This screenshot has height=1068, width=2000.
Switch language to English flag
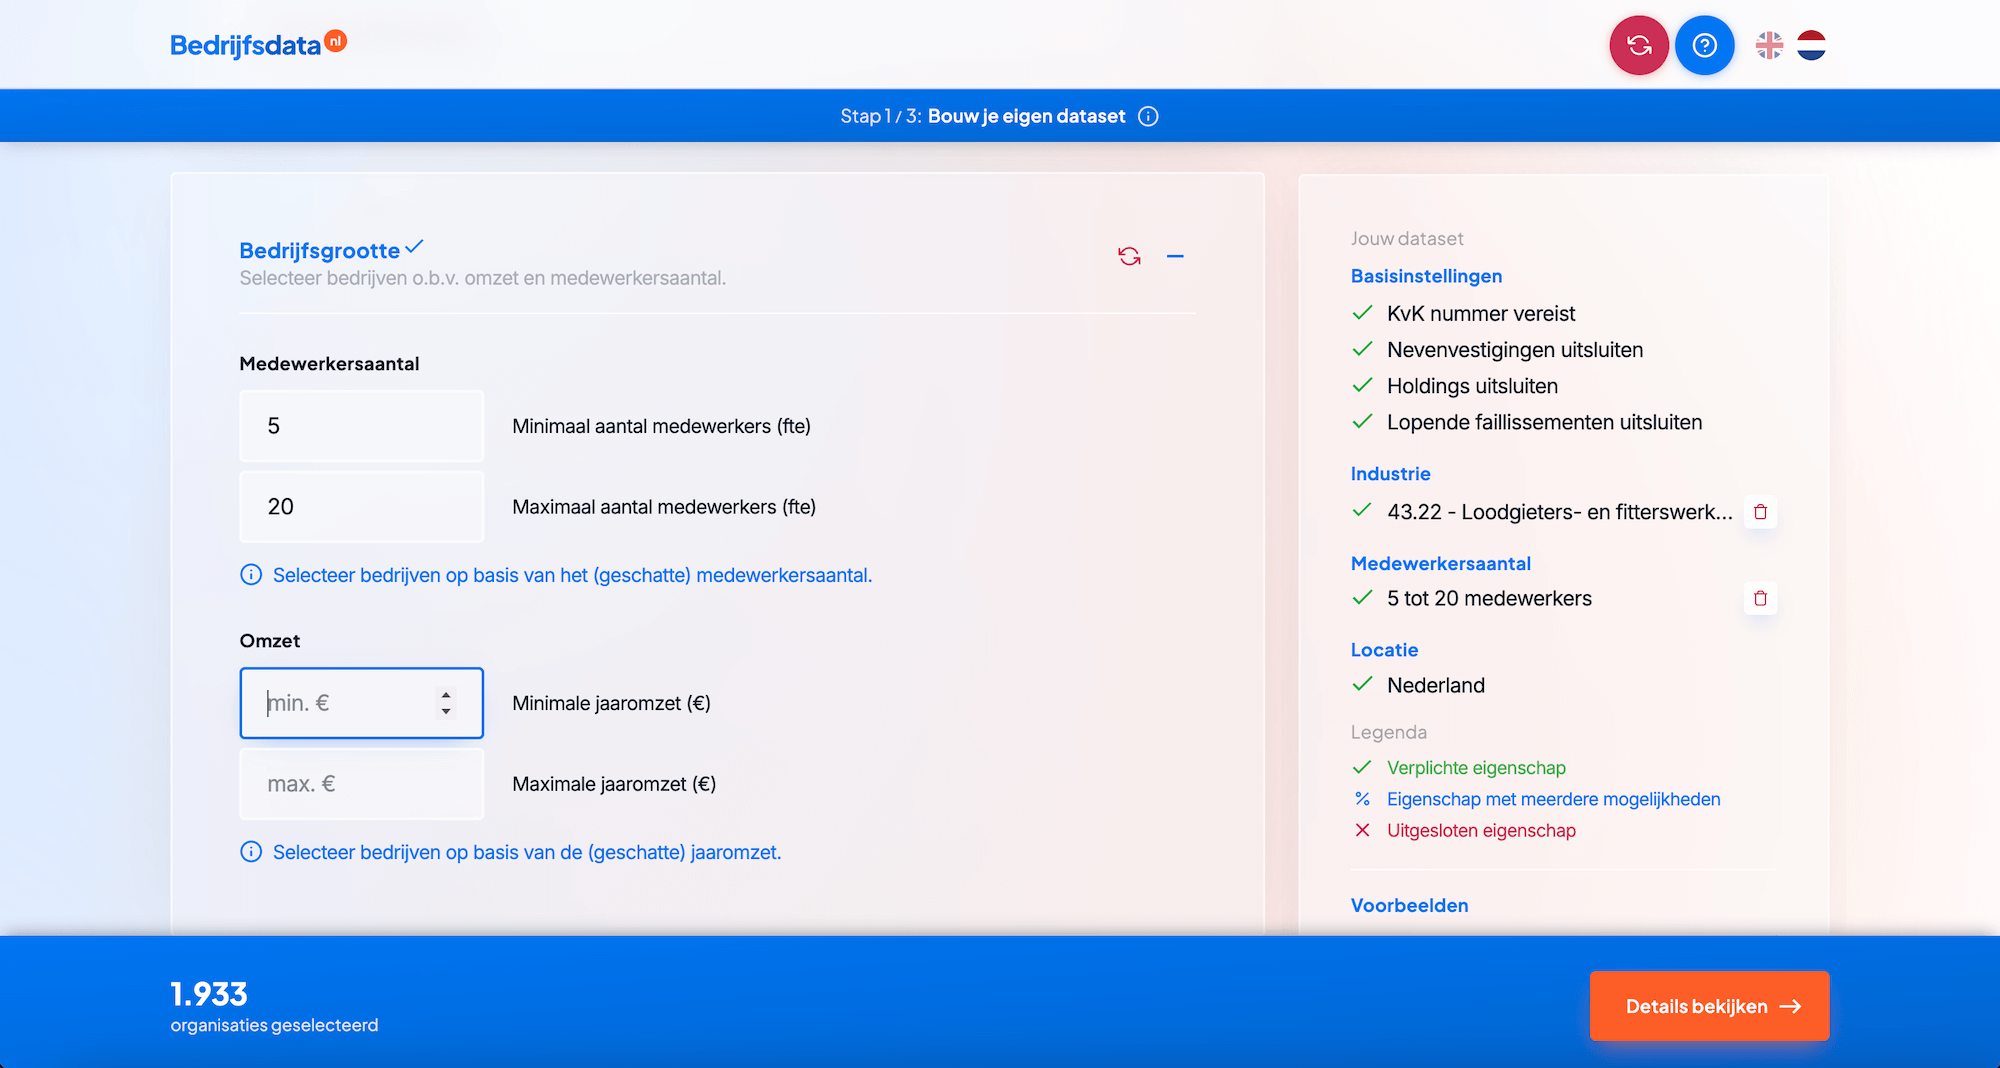click(x=1769, y=45)
